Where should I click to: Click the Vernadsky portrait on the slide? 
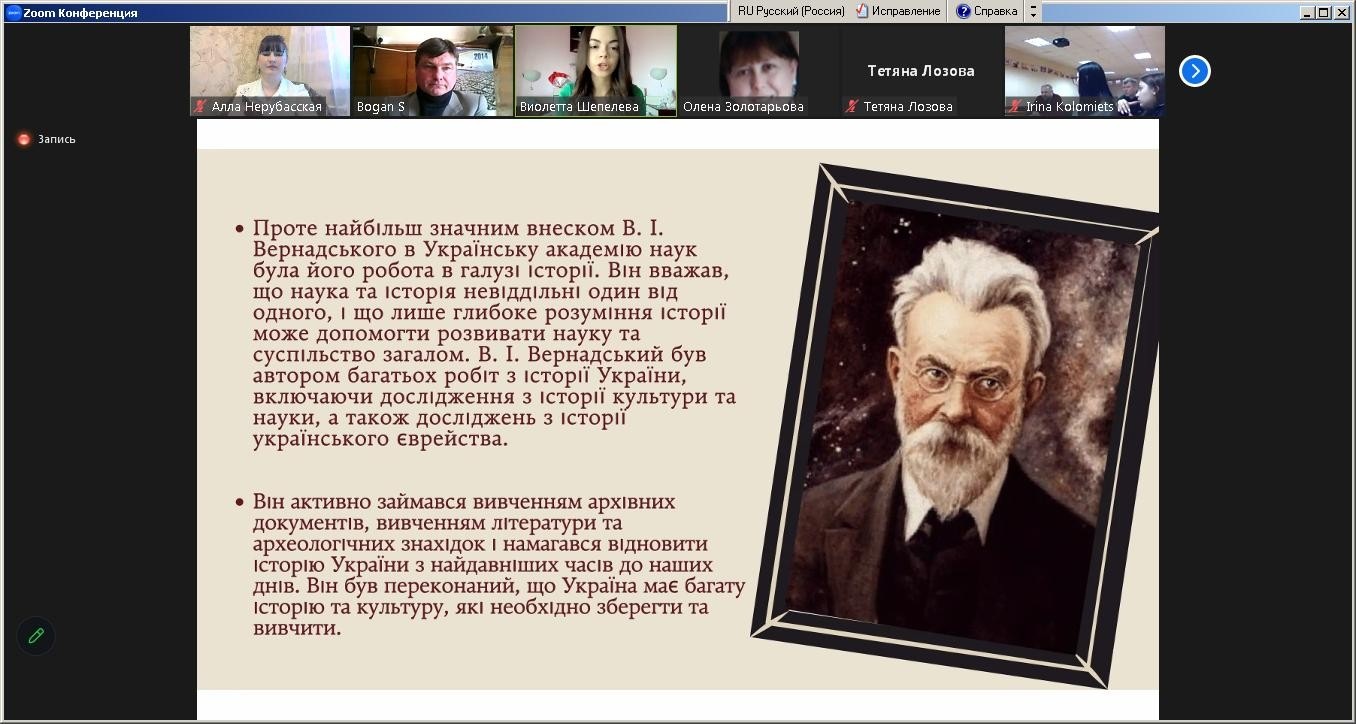pyautogui.click(x=957, y=425)
